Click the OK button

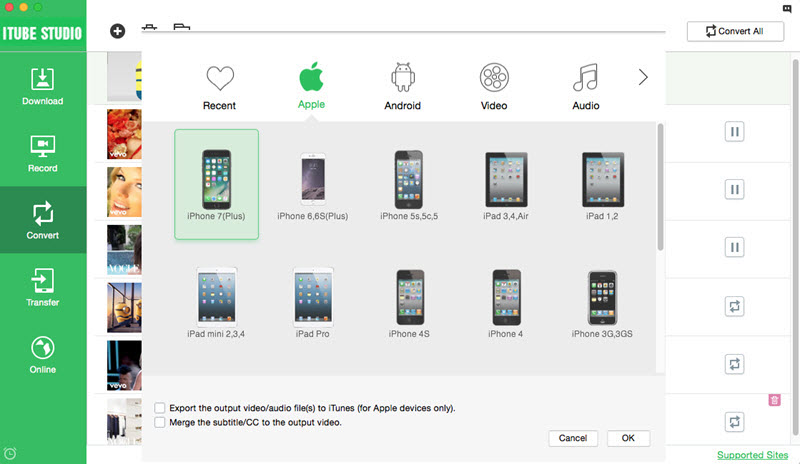(628, 438)
